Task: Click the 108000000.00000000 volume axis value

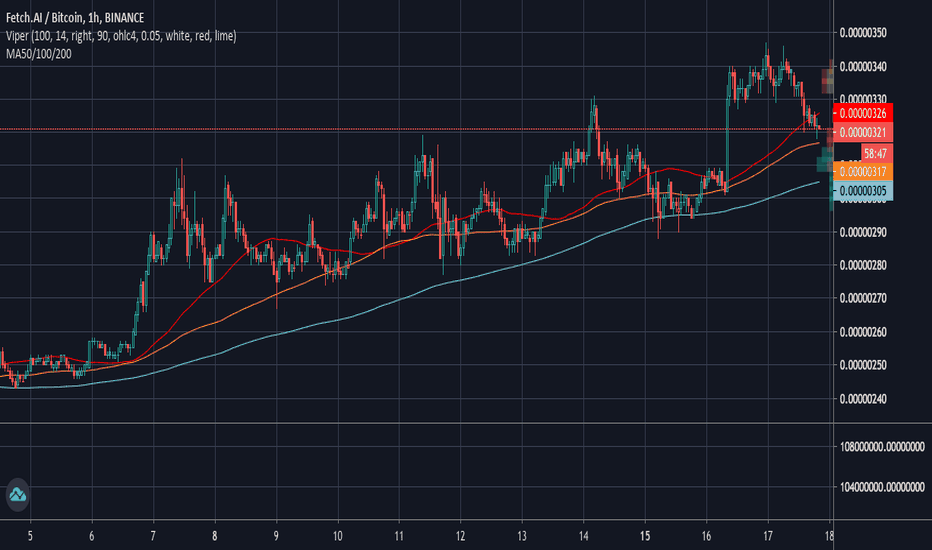Action: pos(882,447)
